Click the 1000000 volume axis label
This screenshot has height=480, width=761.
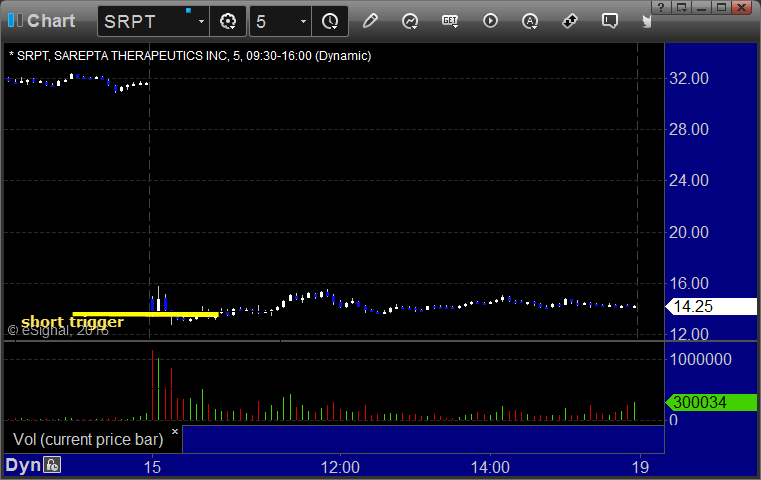[x=700, y=359]
